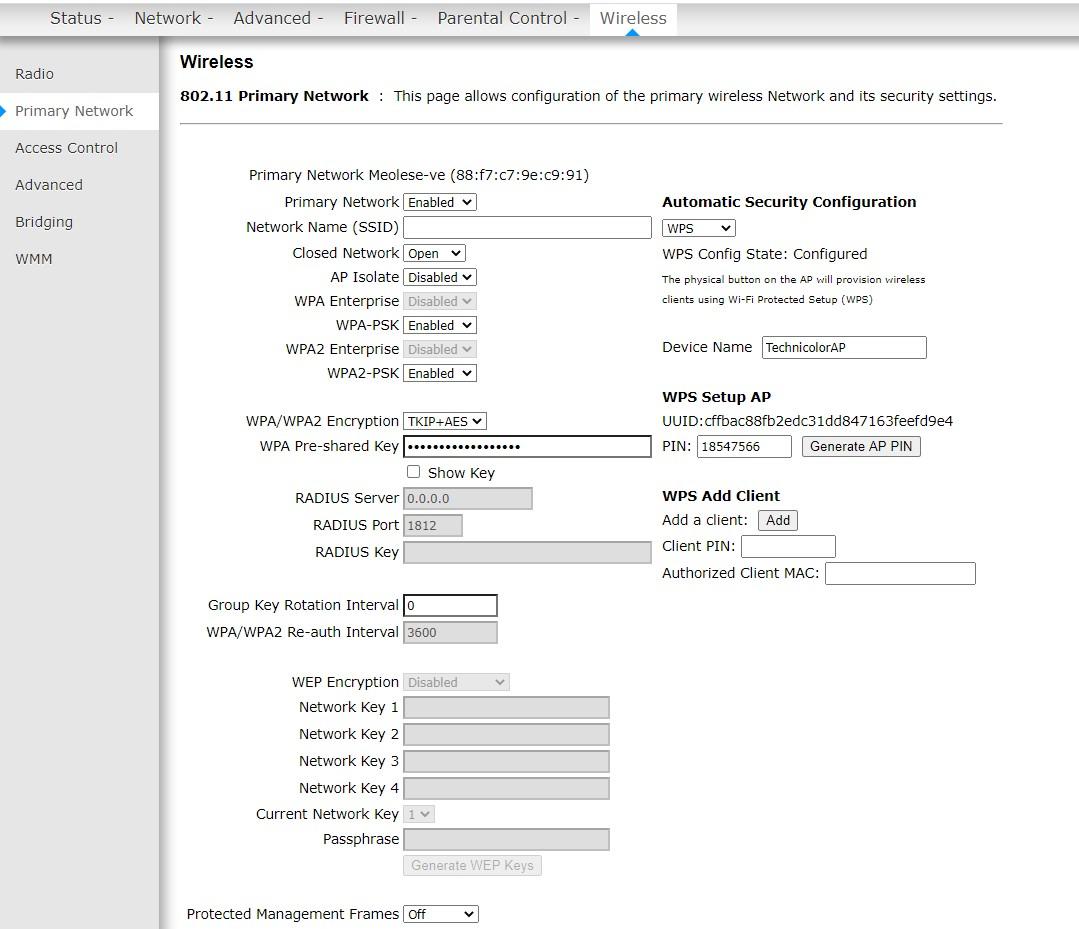This screenshot has height=929, width=1079.
Task: Click Add client button
Action: [x=778, y=520]
